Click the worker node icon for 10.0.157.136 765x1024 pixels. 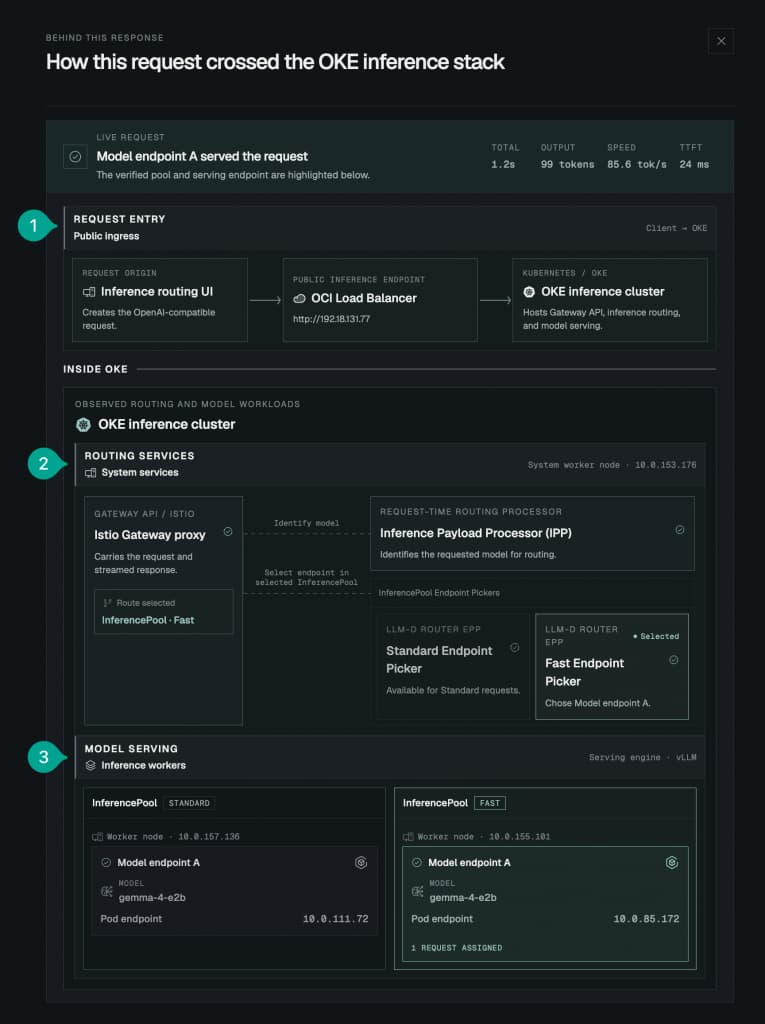(97, 837)
